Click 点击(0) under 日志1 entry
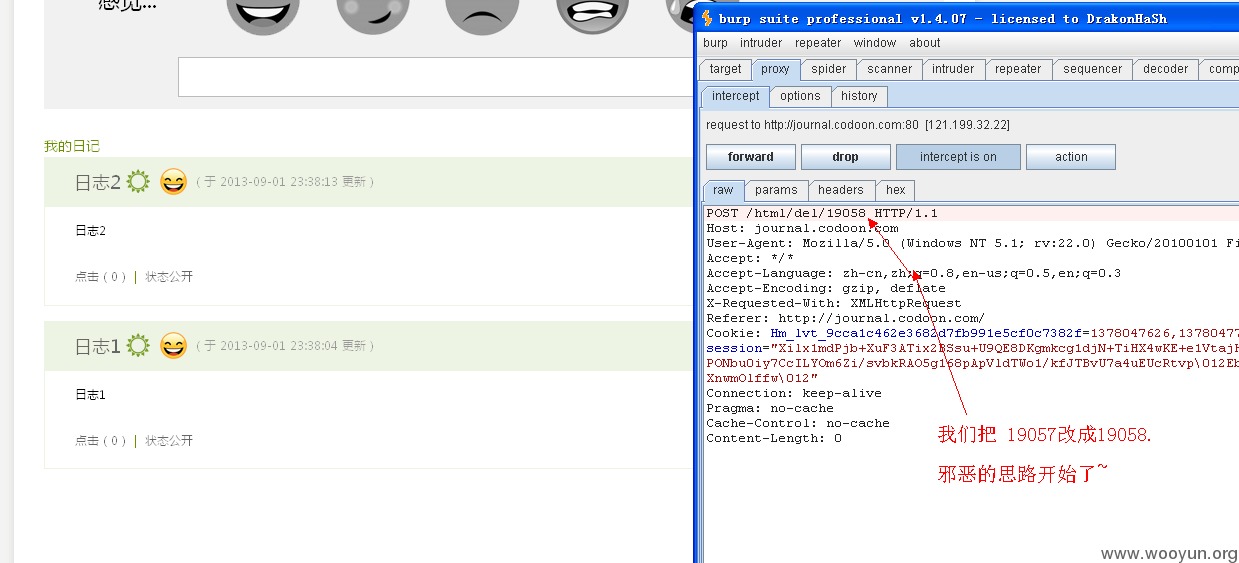1239x563 pixels. (x=101, y=441)
